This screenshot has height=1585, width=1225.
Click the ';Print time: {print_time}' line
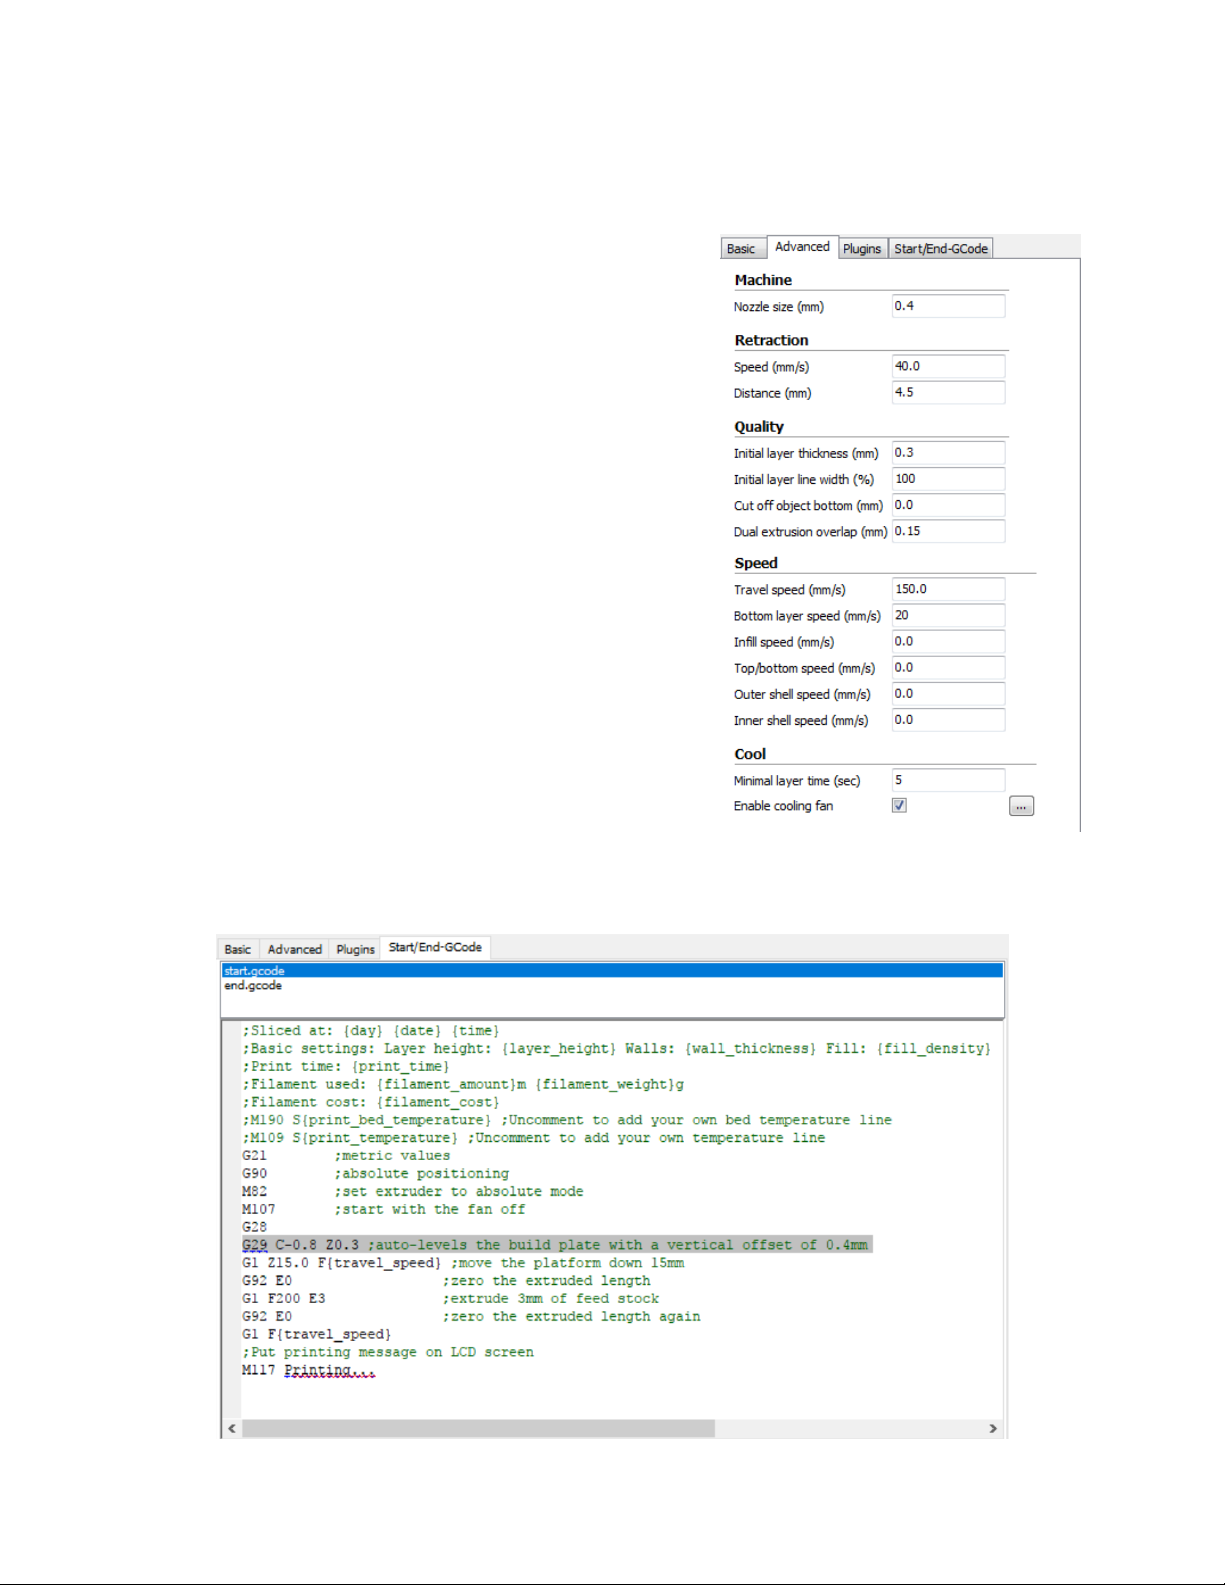click(x=345, y=1067)
